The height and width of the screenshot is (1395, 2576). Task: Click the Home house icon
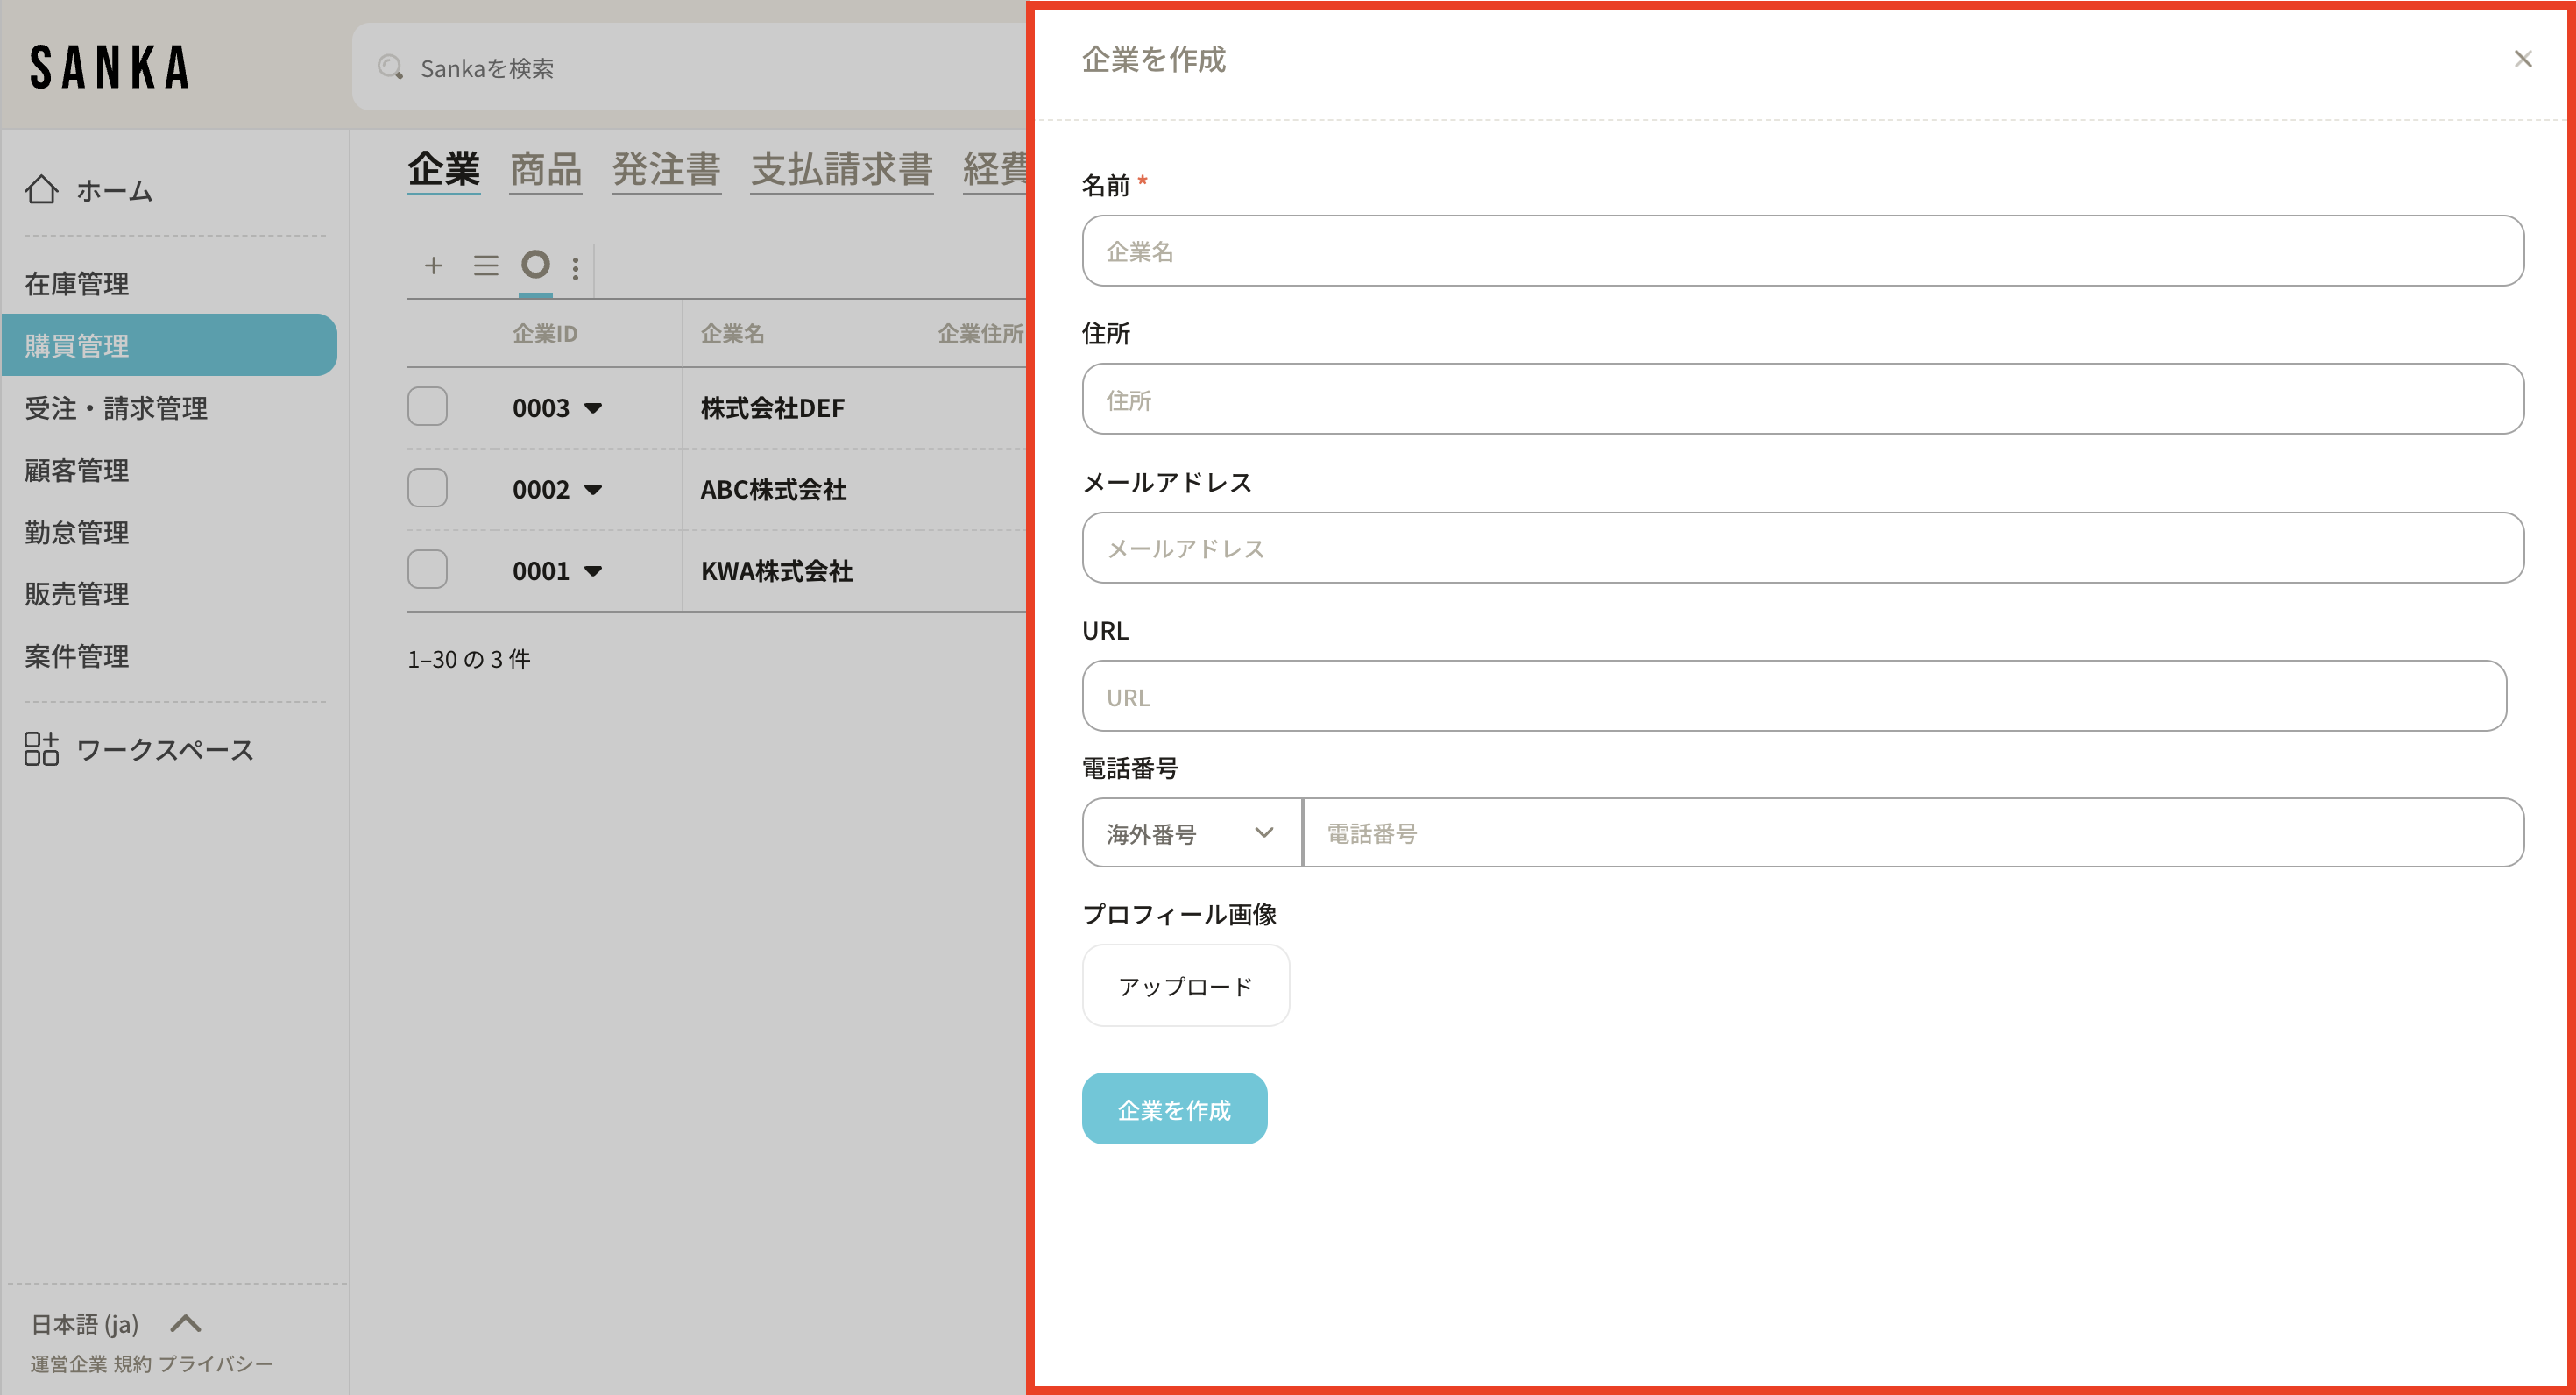coord(41,190)
